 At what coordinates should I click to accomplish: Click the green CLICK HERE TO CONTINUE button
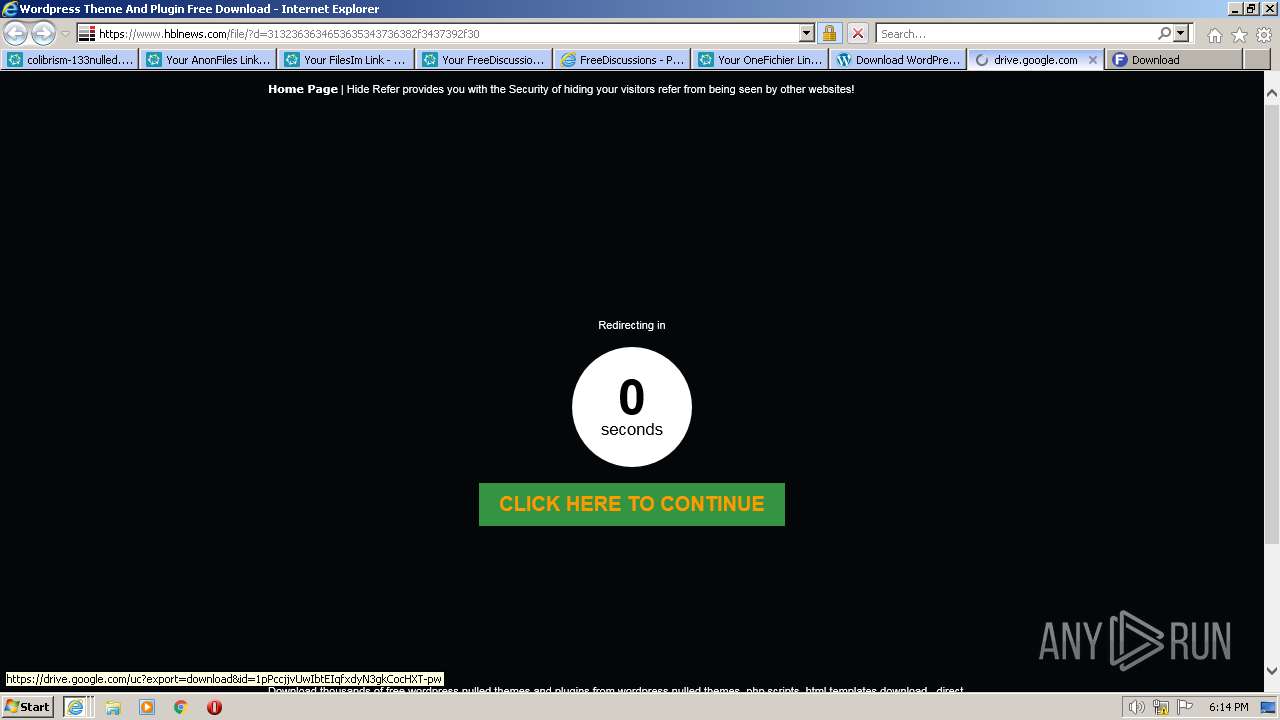pyautogui.click(x=632, y=504)
